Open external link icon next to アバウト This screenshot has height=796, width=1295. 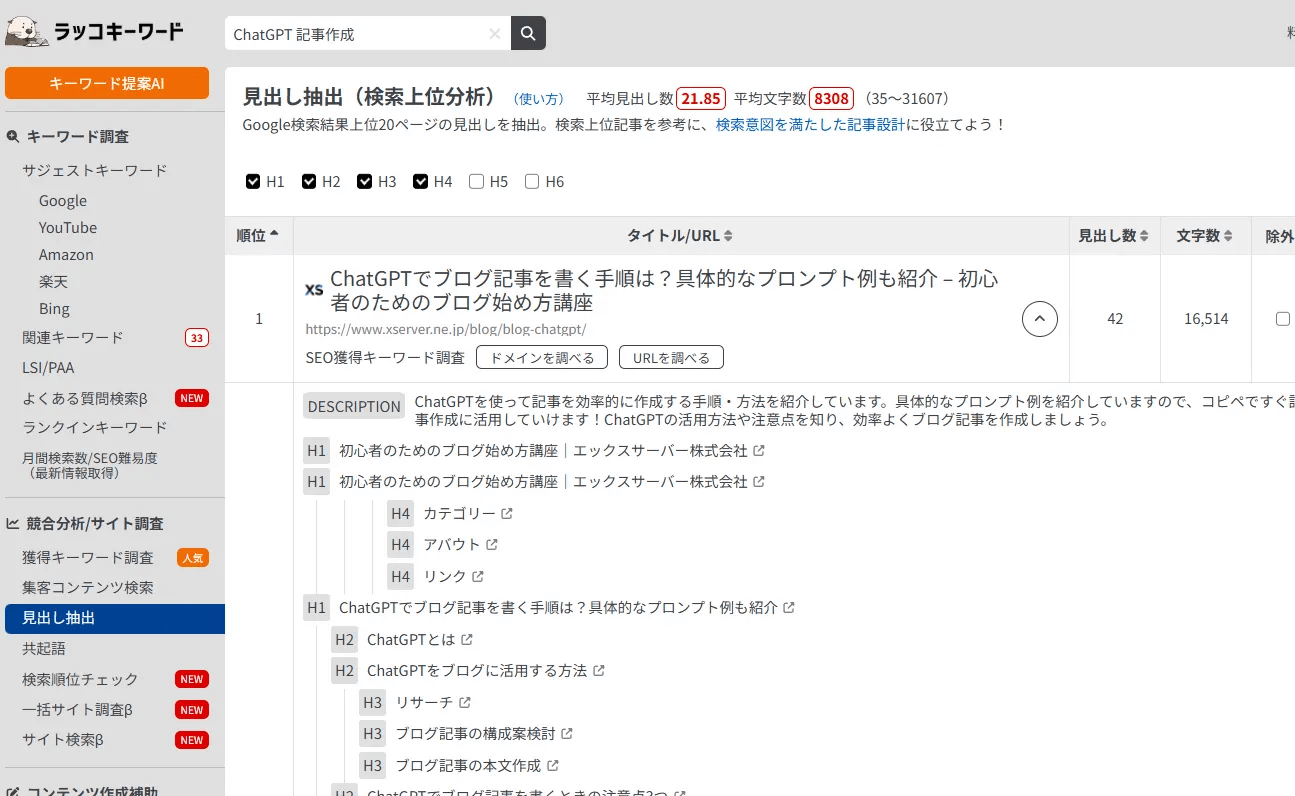[492, 545]
